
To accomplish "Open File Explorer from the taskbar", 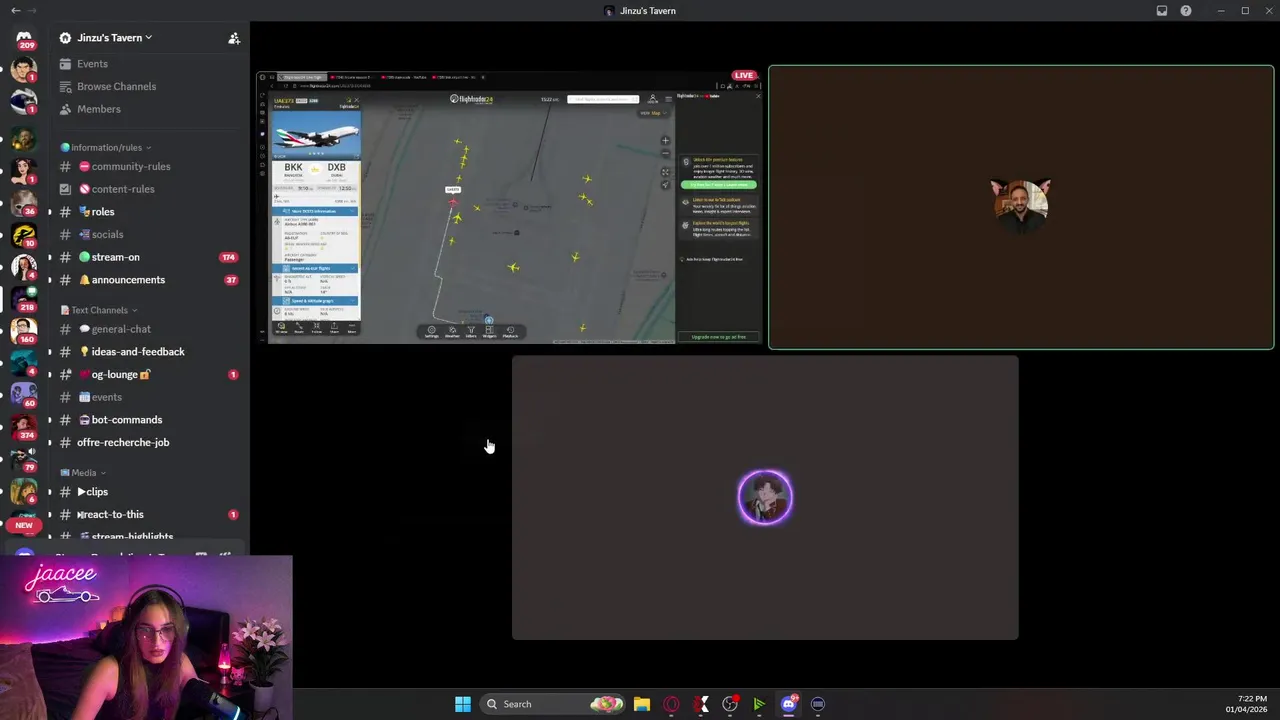I will point(642,704).
